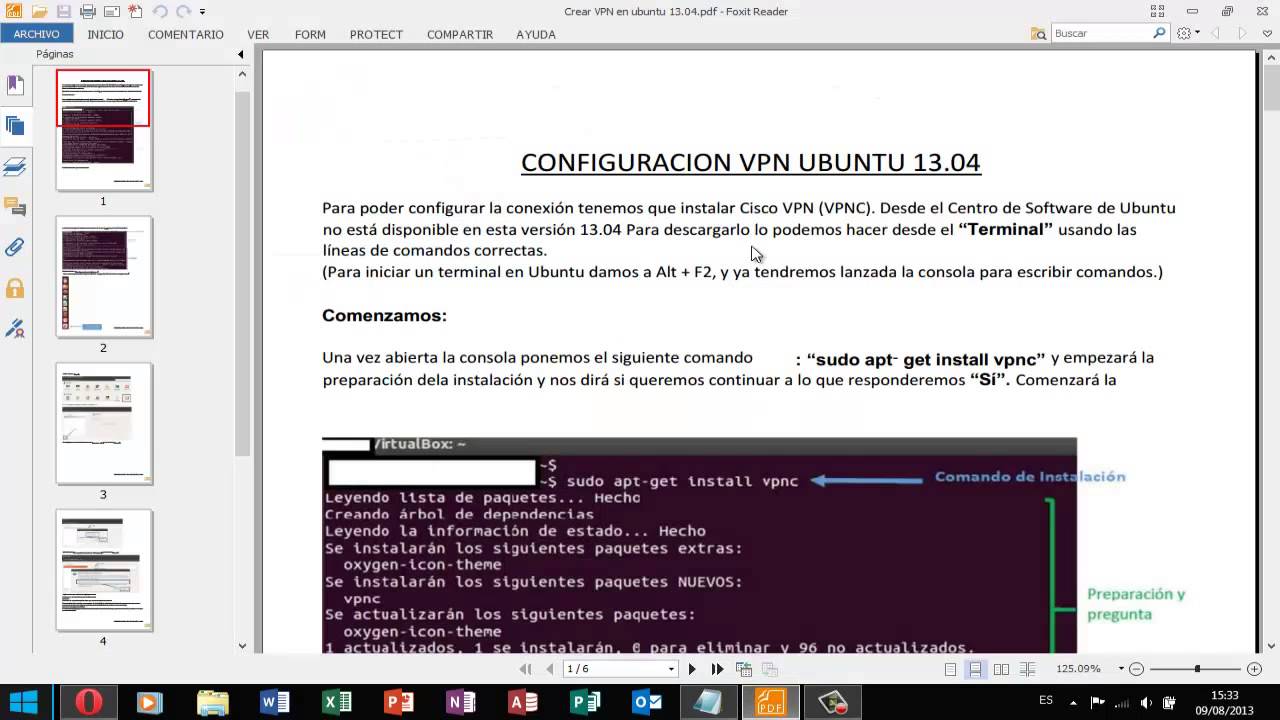Switch to the COMPARTIR ribbon tab
The width and height of the screenshot is (1280, 720).
[460, 34]
